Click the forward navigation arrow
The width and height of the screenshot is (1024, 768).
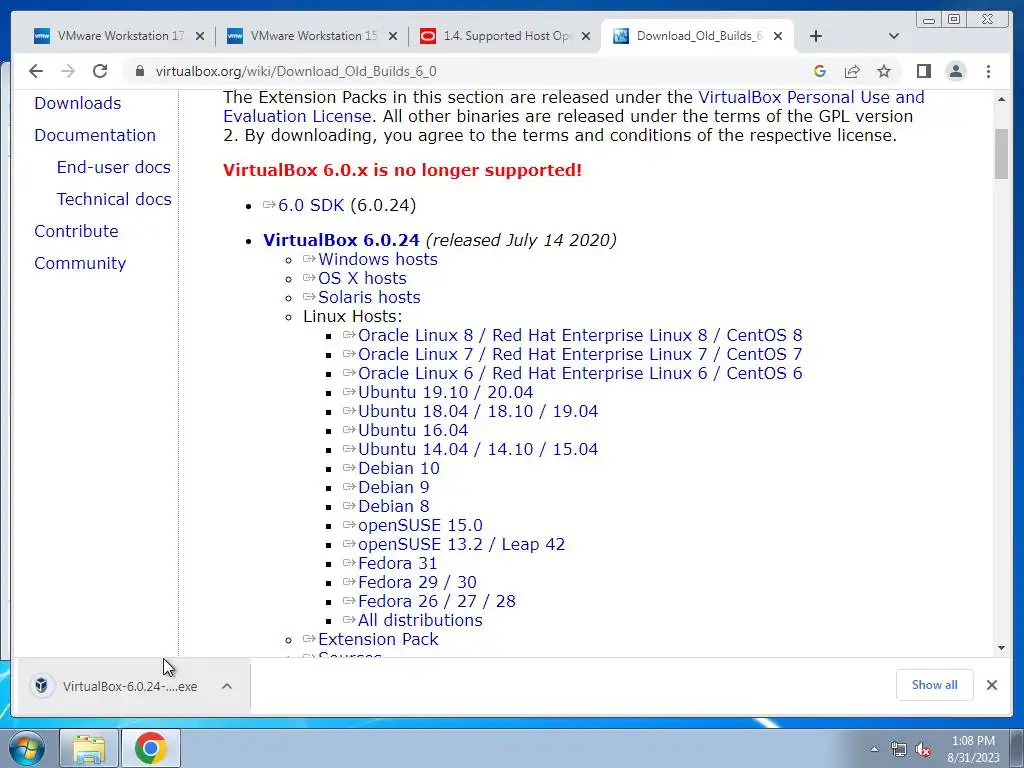pos(68,71)
